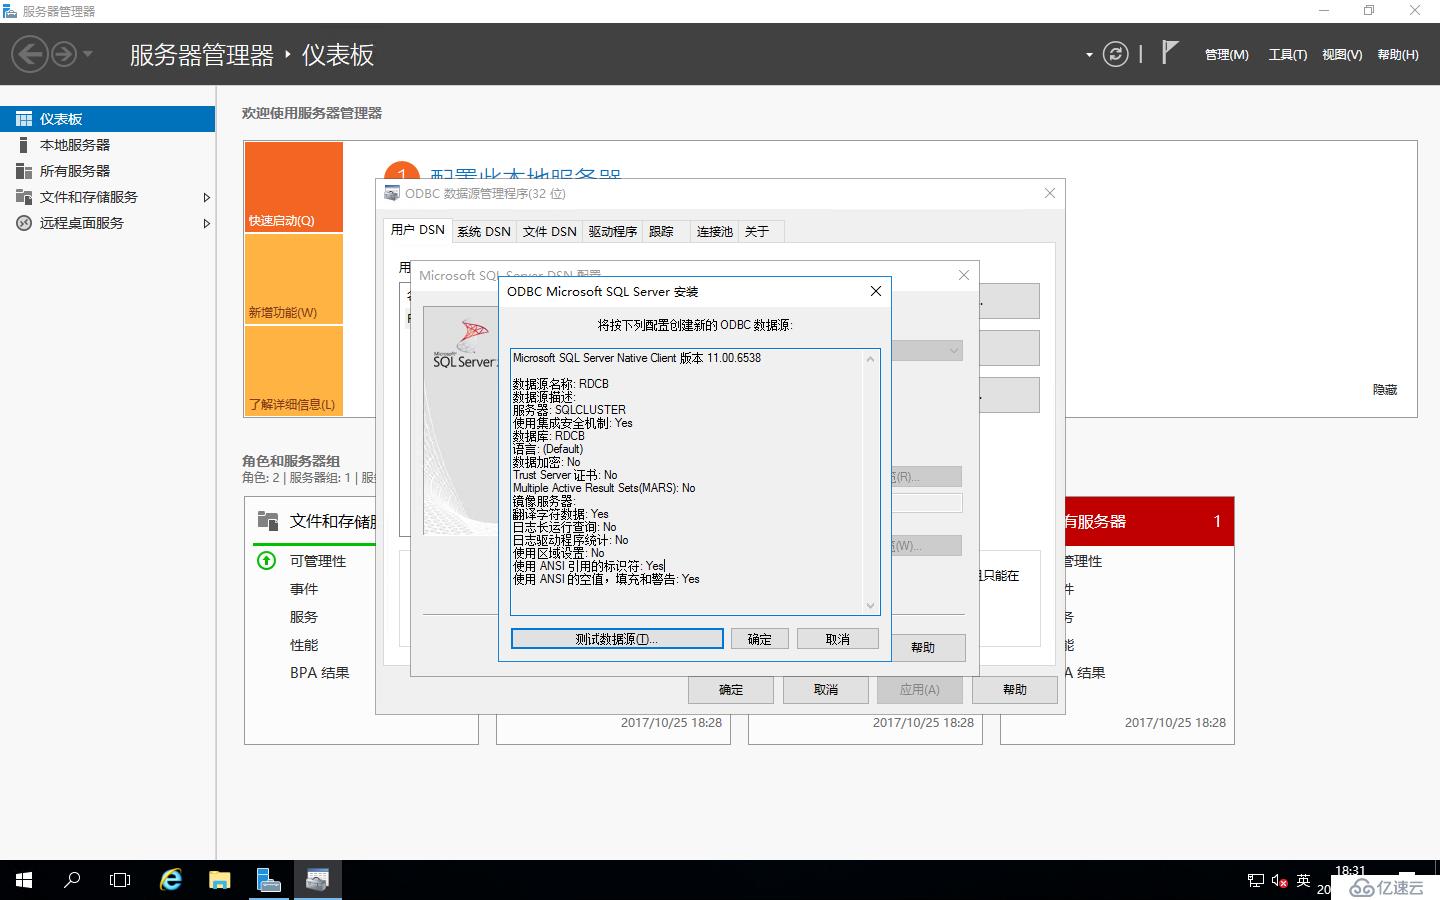Click 帮助 in the ODBC administrator window
Viewport: 1440px width, 900px height.
click(1015, 690)
